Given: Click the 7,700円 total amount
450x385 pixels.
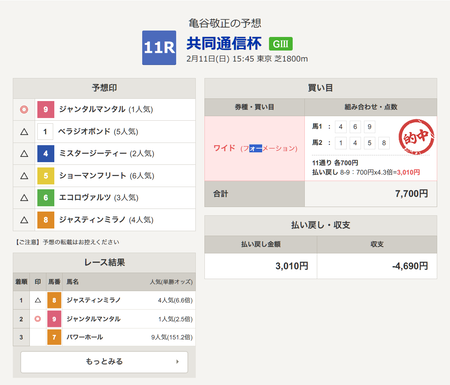Looking at the screenshot, I should (411, 194).
